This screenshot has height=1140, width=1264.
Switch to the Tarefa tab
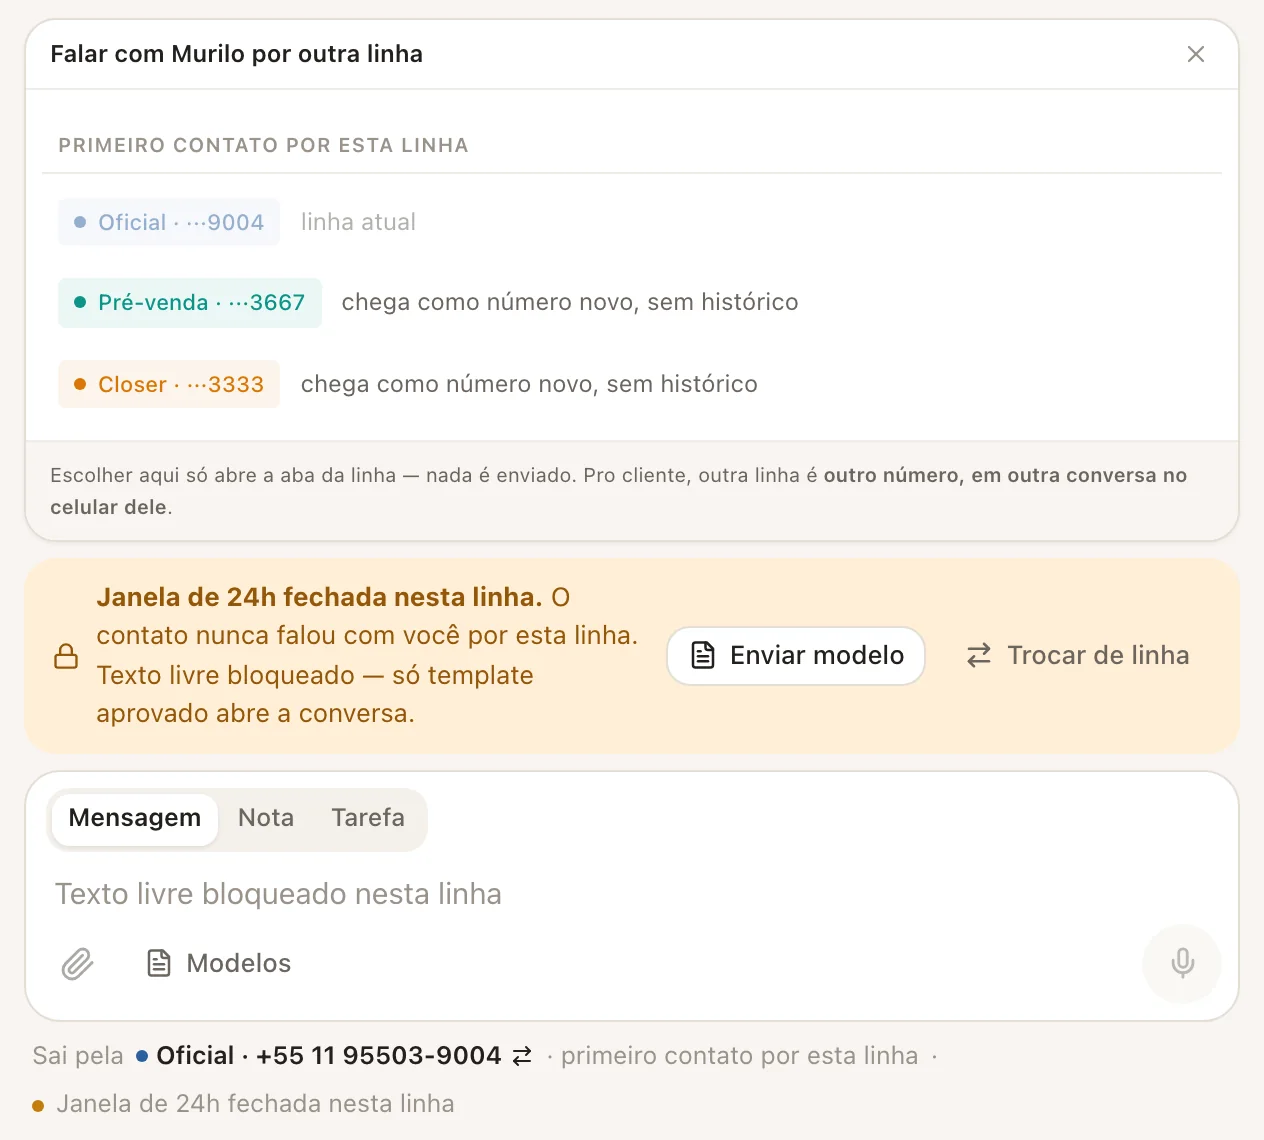(x=368, y=818)
